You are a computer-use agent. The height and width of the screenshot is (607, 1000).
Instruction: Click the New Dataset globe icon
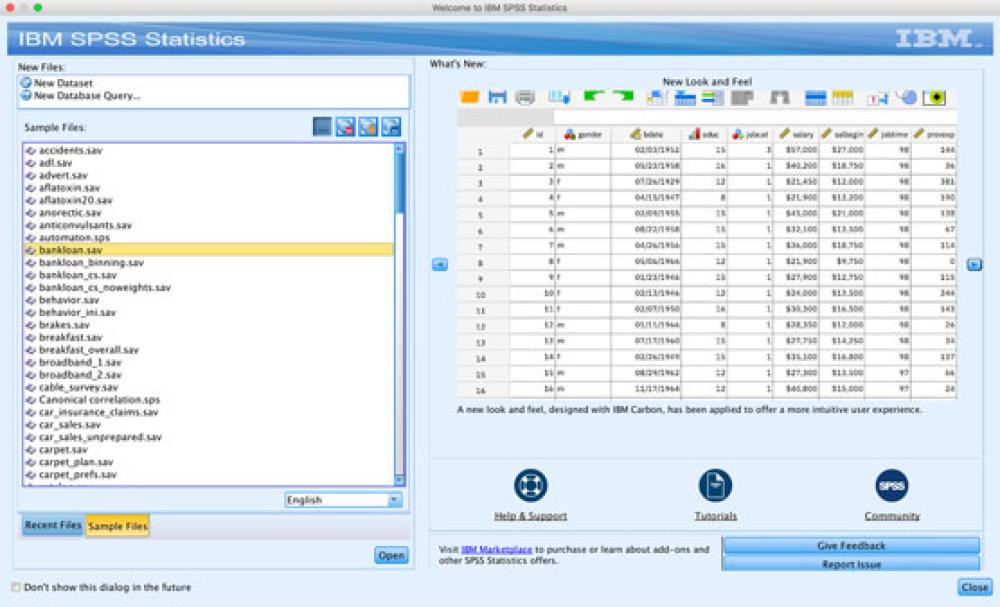tap(26, 83)
